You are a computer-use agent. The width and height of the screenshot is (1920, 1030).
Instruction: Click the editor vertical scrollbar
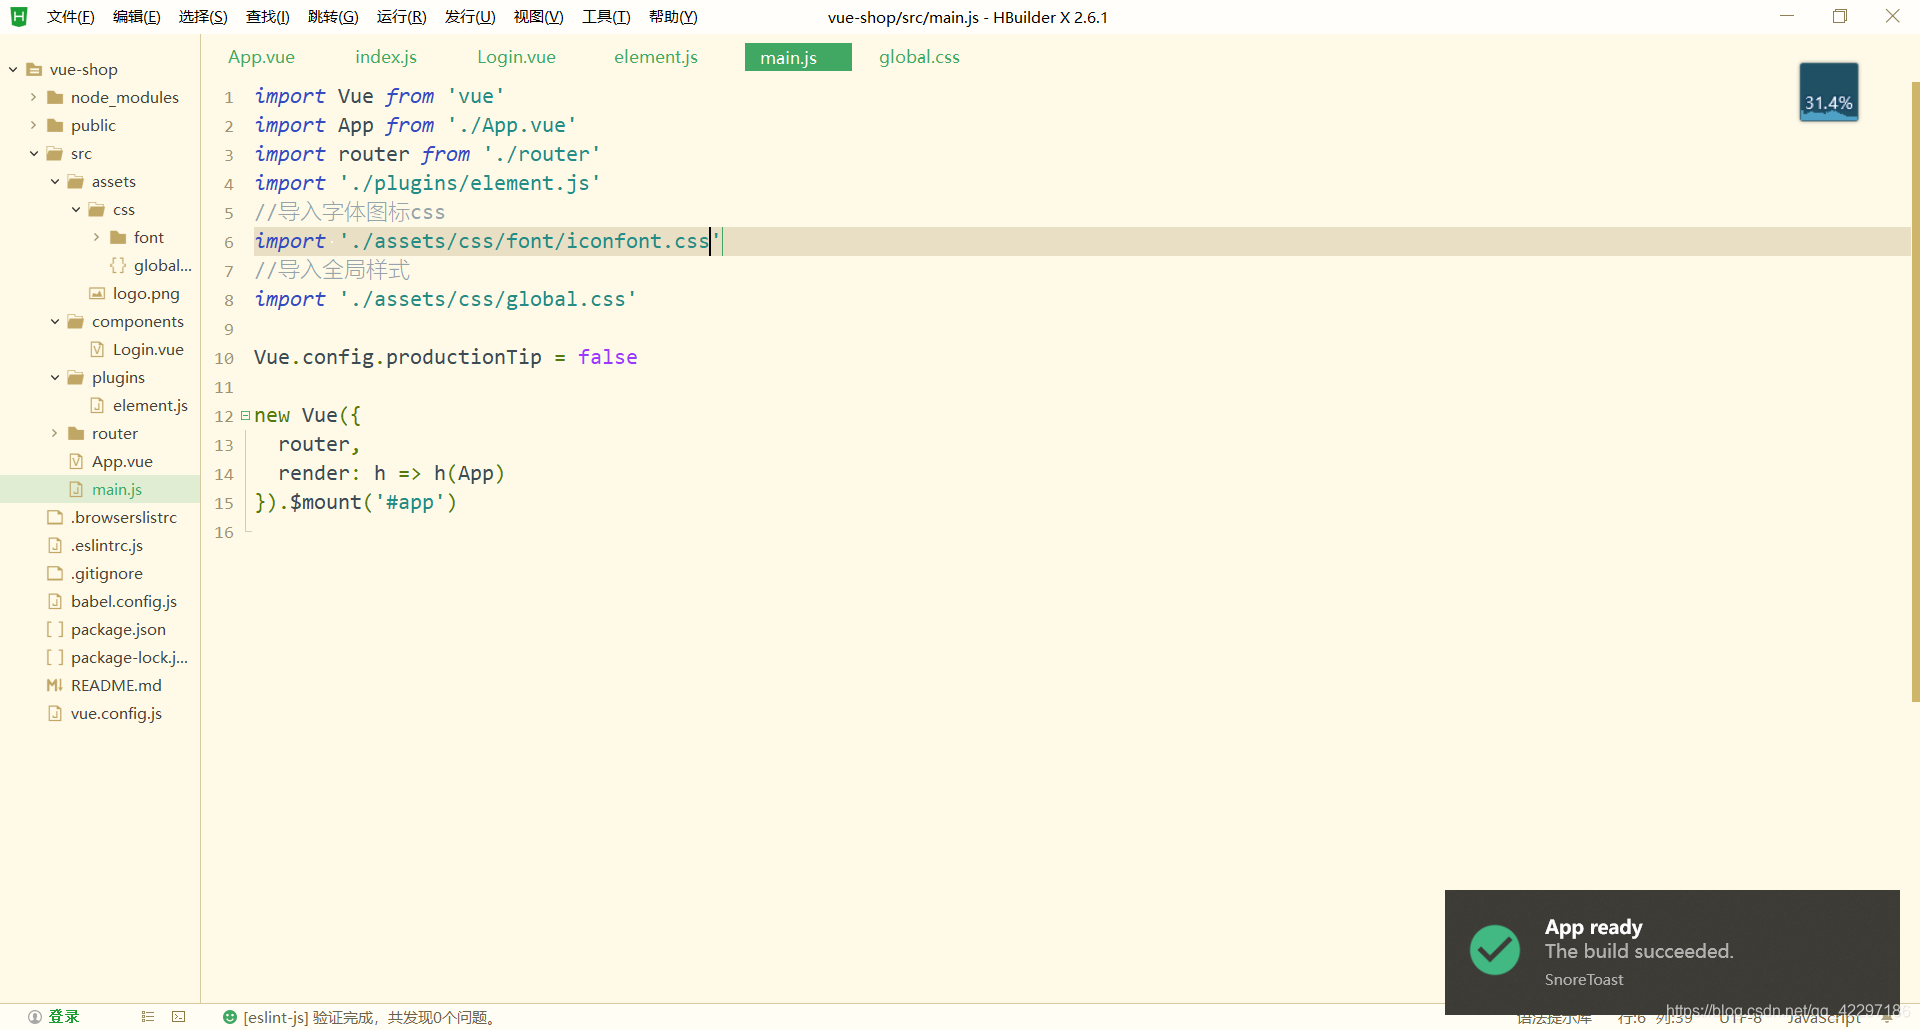(1915, 391)
